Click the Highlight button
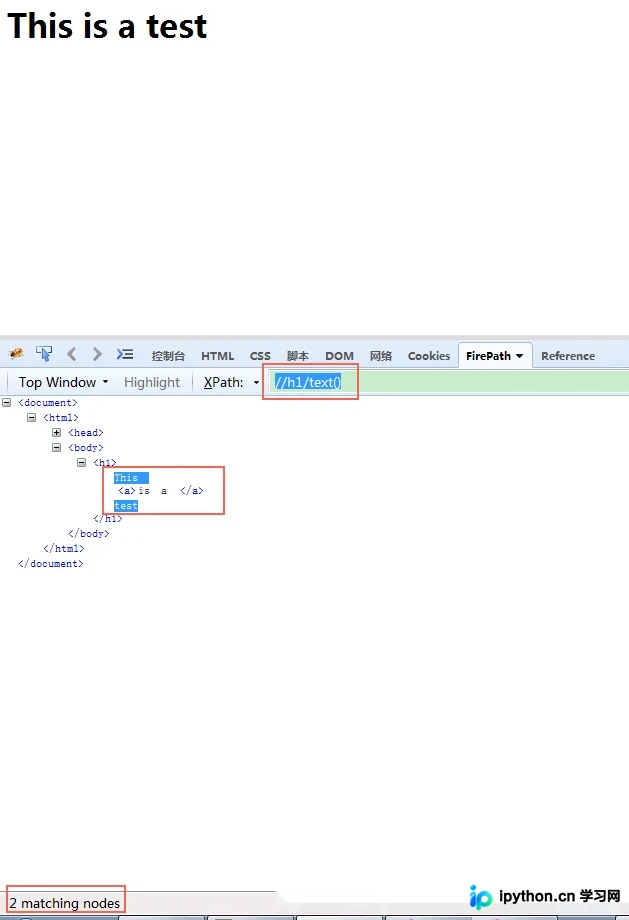 [x=152, y=382]
